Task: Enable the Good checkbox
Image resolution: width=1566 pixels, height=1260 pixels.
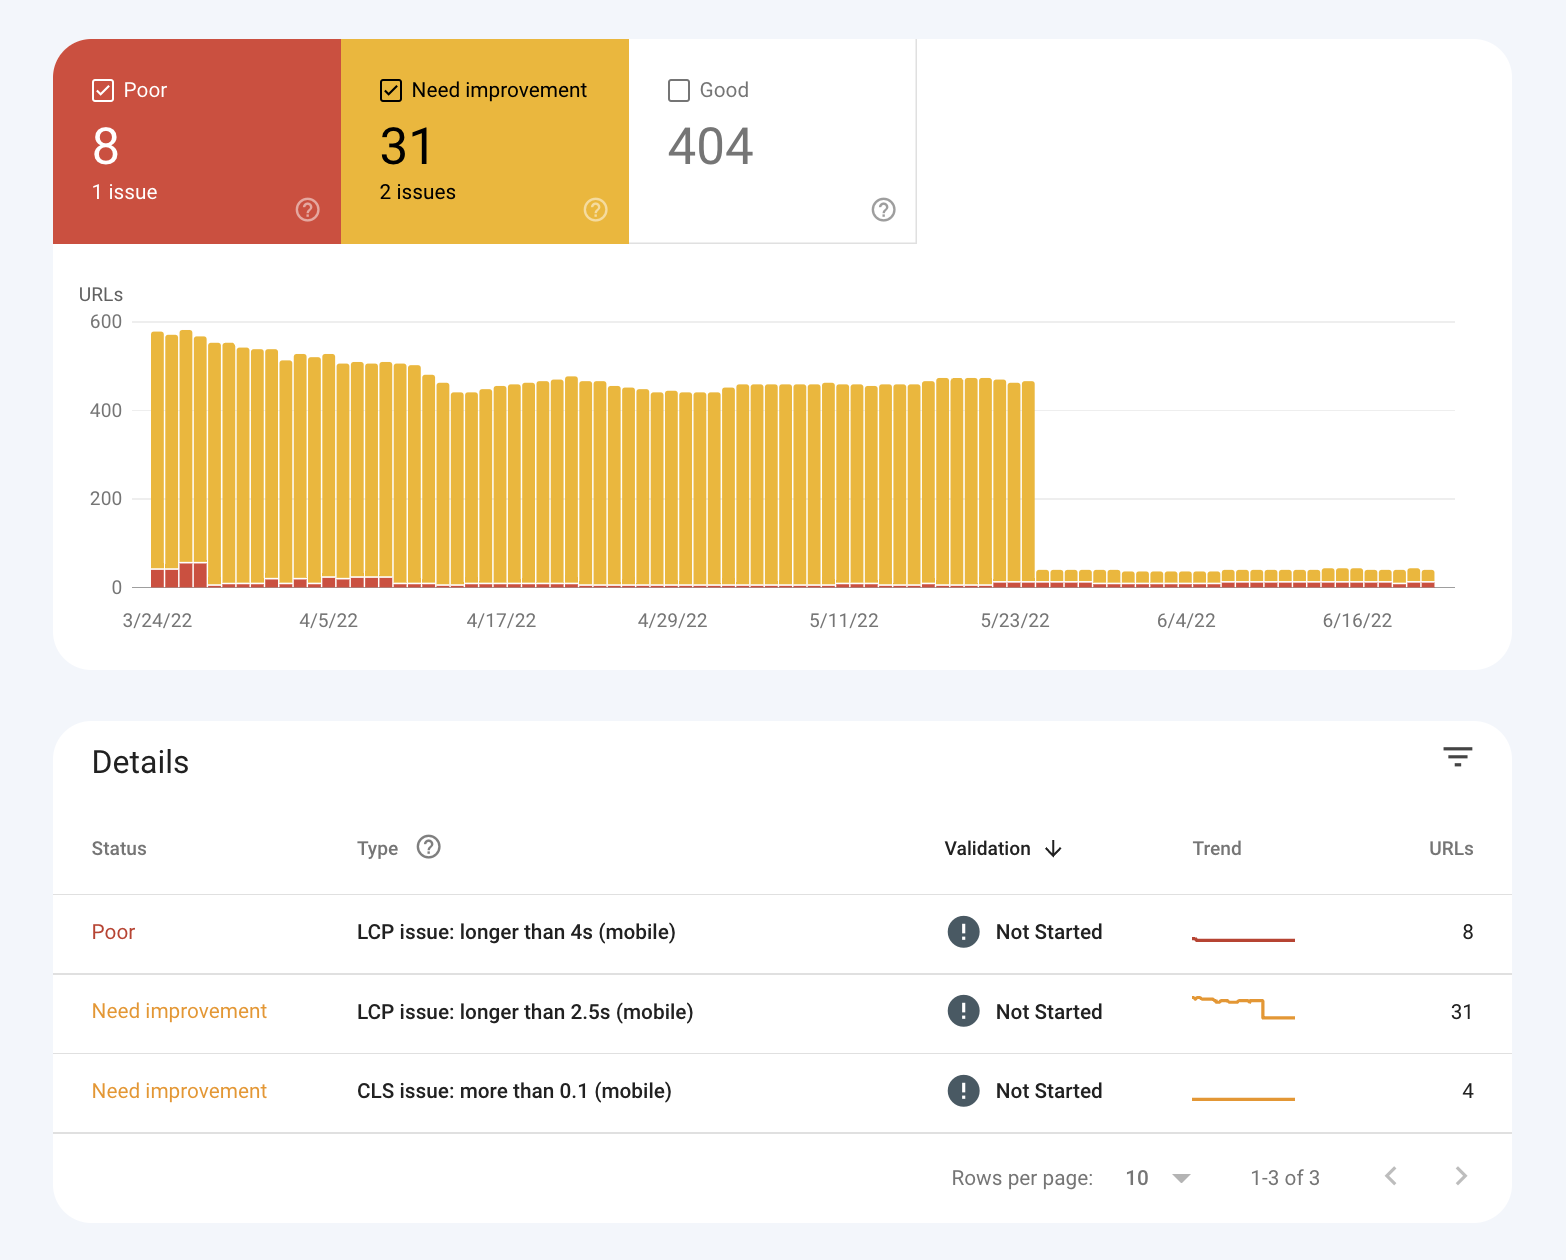Action: pyautogui.click(x=679, y=91)
